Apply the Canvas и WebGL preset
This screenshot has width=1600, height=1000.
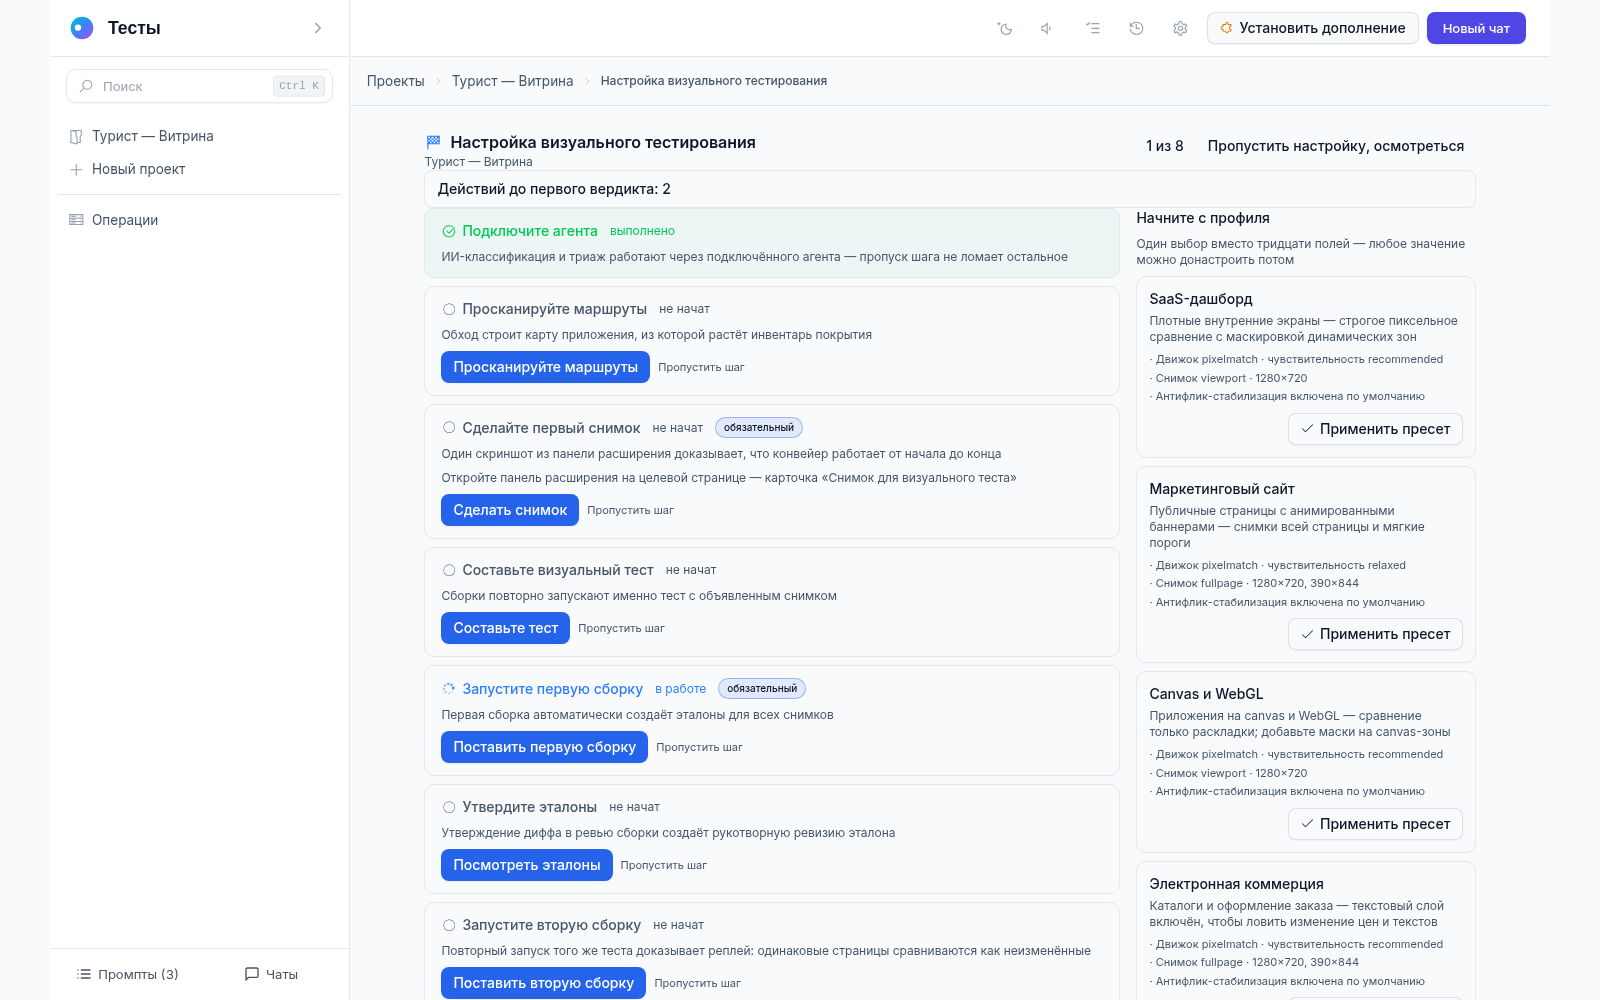point(1375,824)
